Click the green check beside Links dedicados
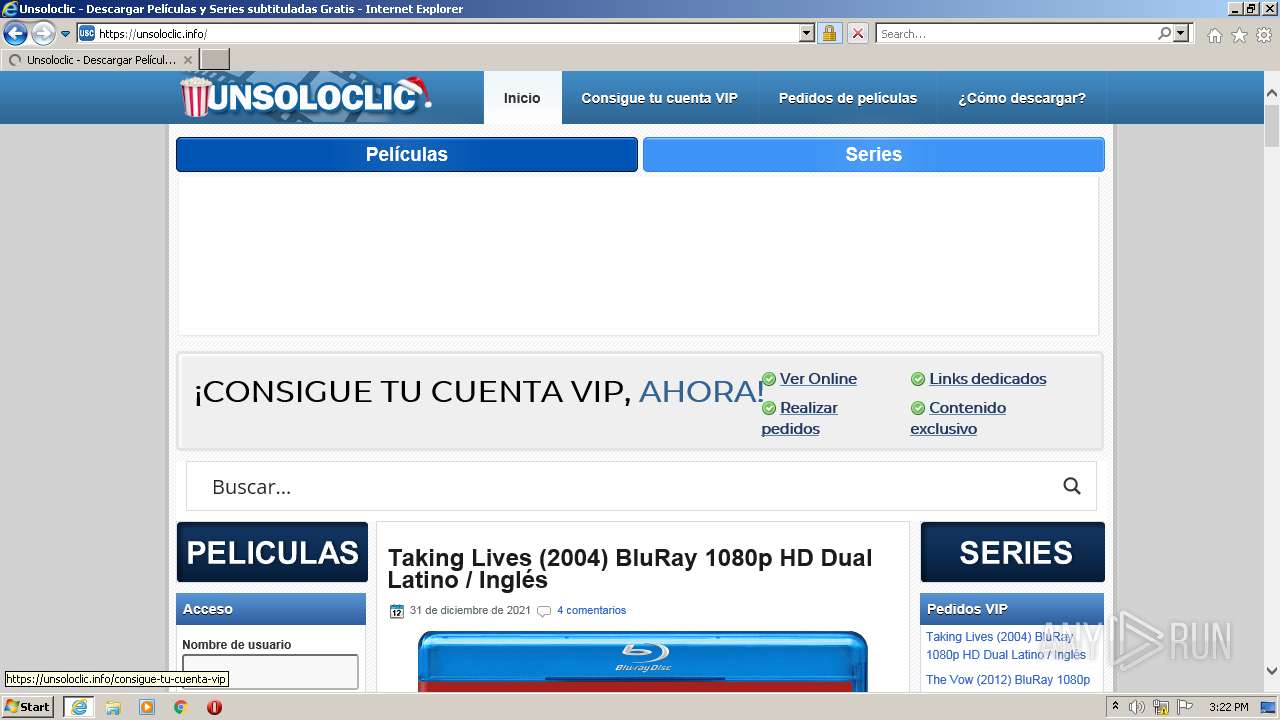Image resolution: width=1280 pixels, height=720 pixels. (x=918, y=379)
